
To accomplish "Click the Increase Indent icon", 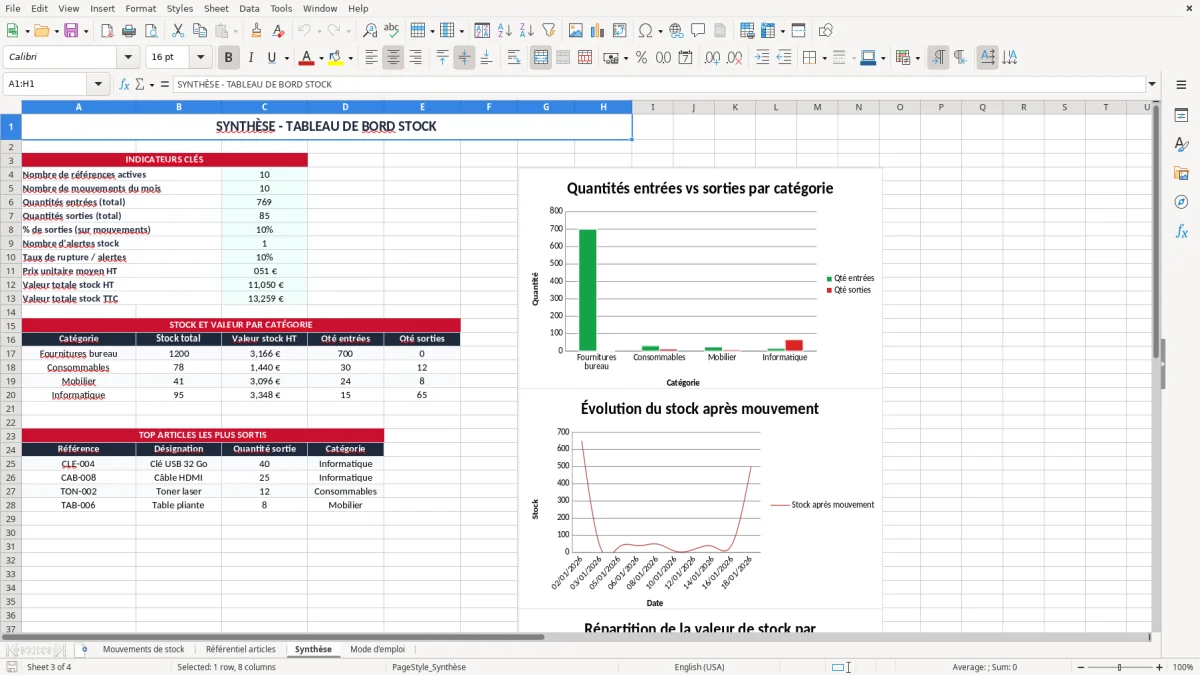I will (x=762, y=58).
